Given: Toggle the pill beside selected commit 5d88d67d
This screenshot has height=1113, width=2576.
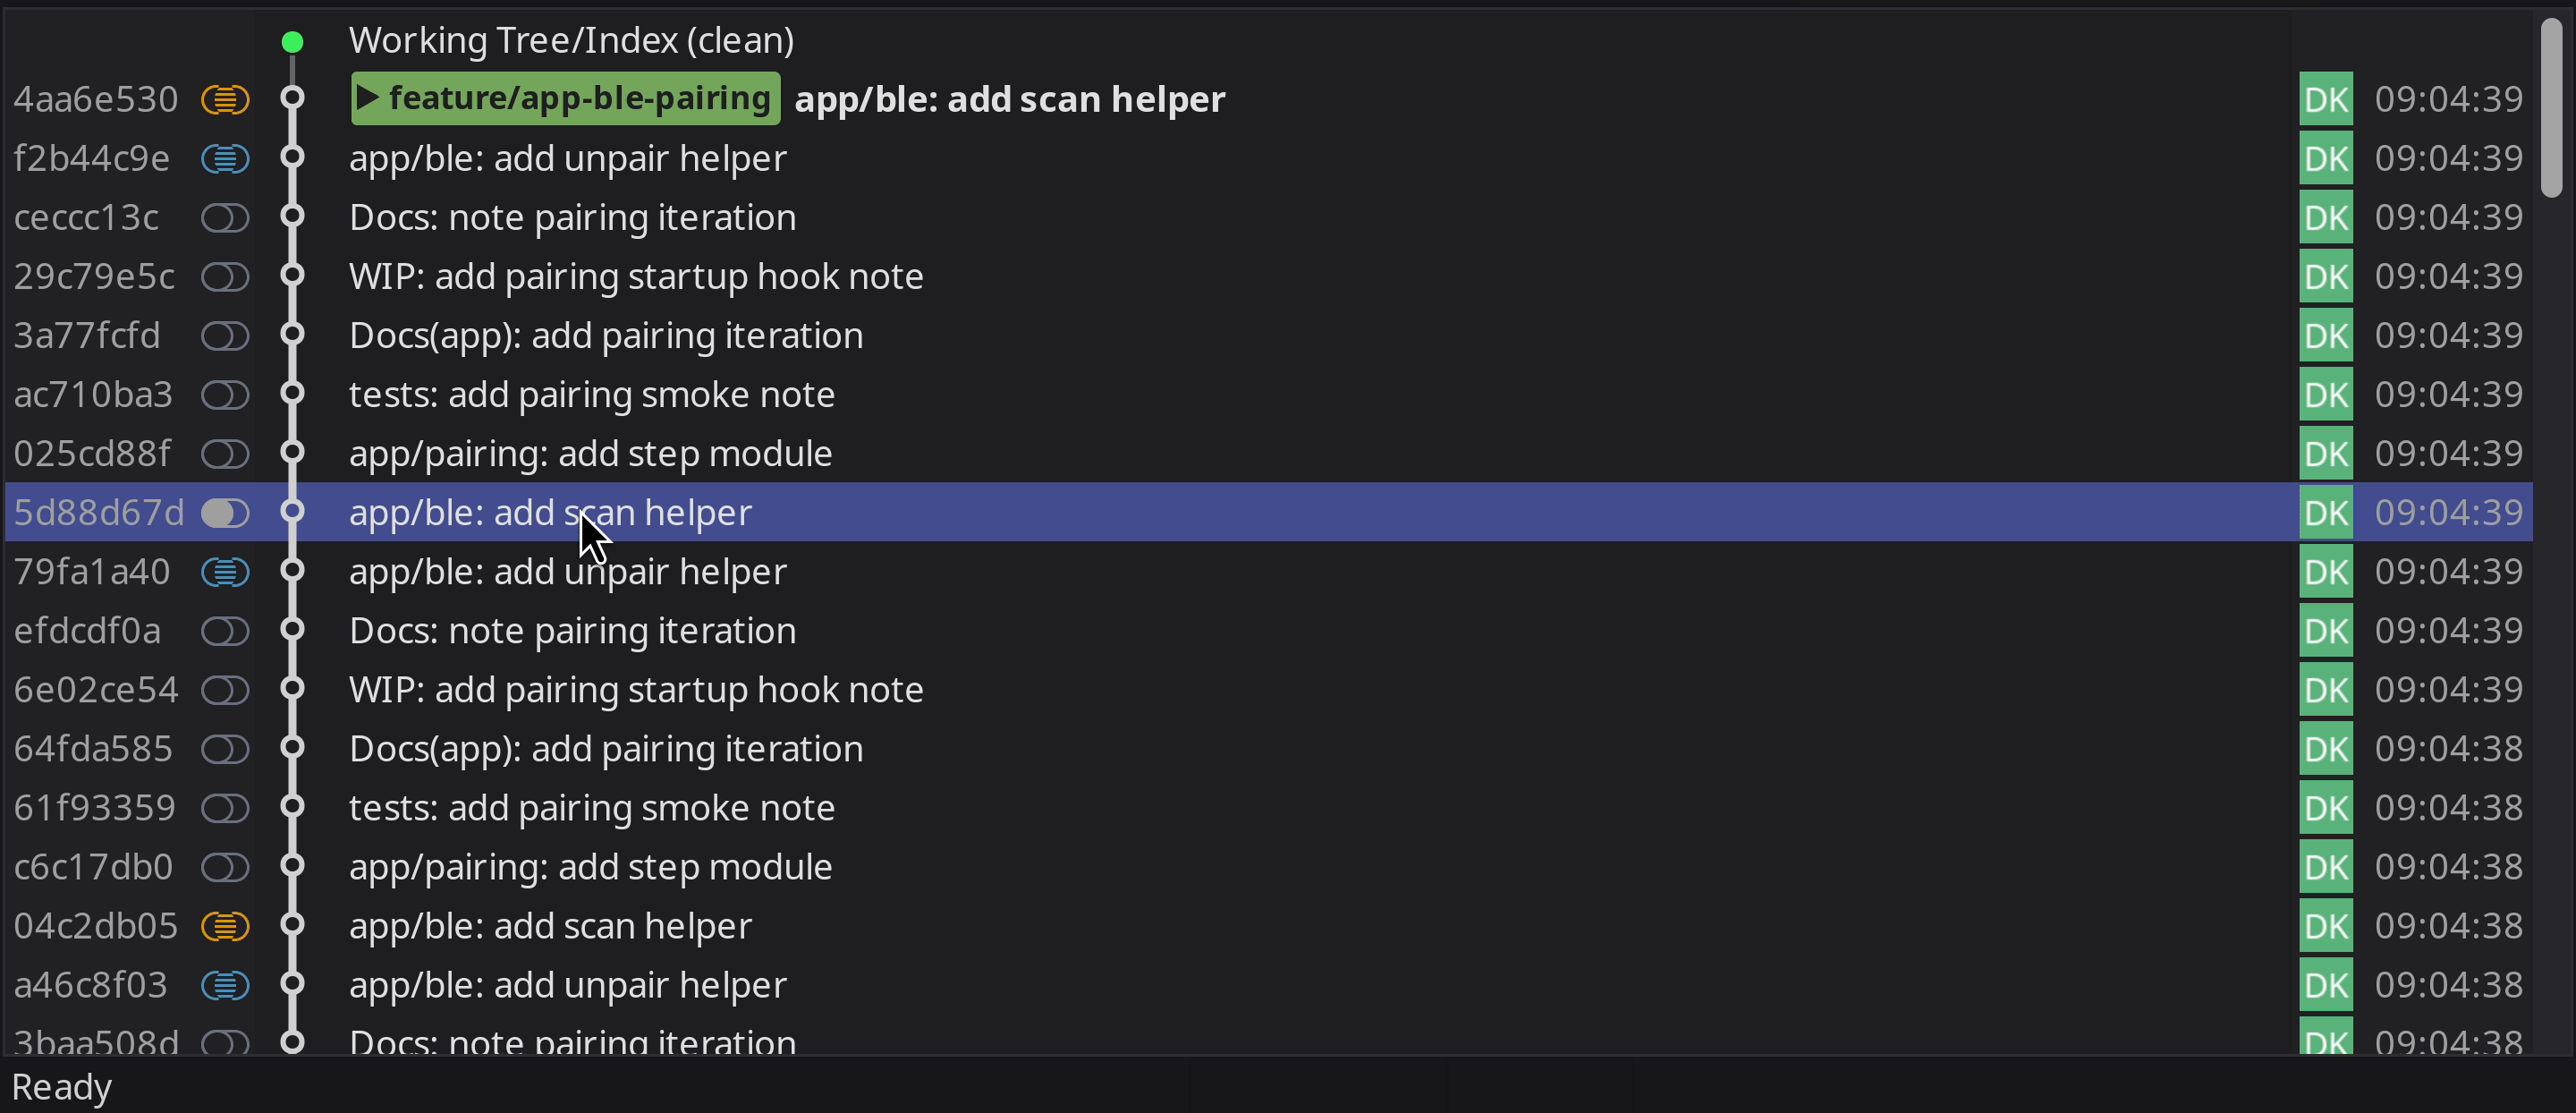Looking at the screenshot, I should coord(225,513).
